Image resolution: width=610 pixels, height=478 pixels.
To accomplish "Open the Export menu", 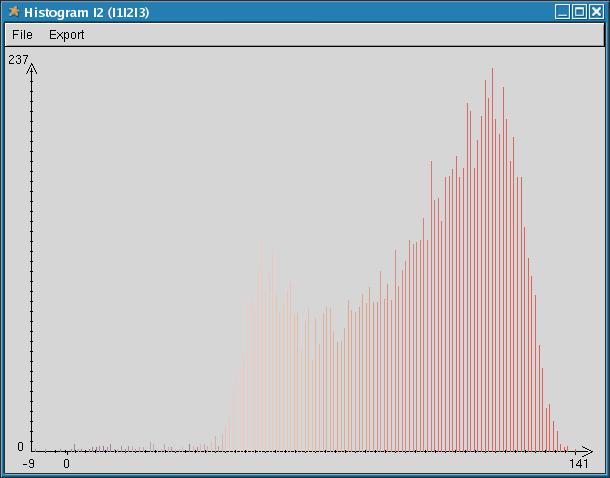I will [x=67, y=35].
